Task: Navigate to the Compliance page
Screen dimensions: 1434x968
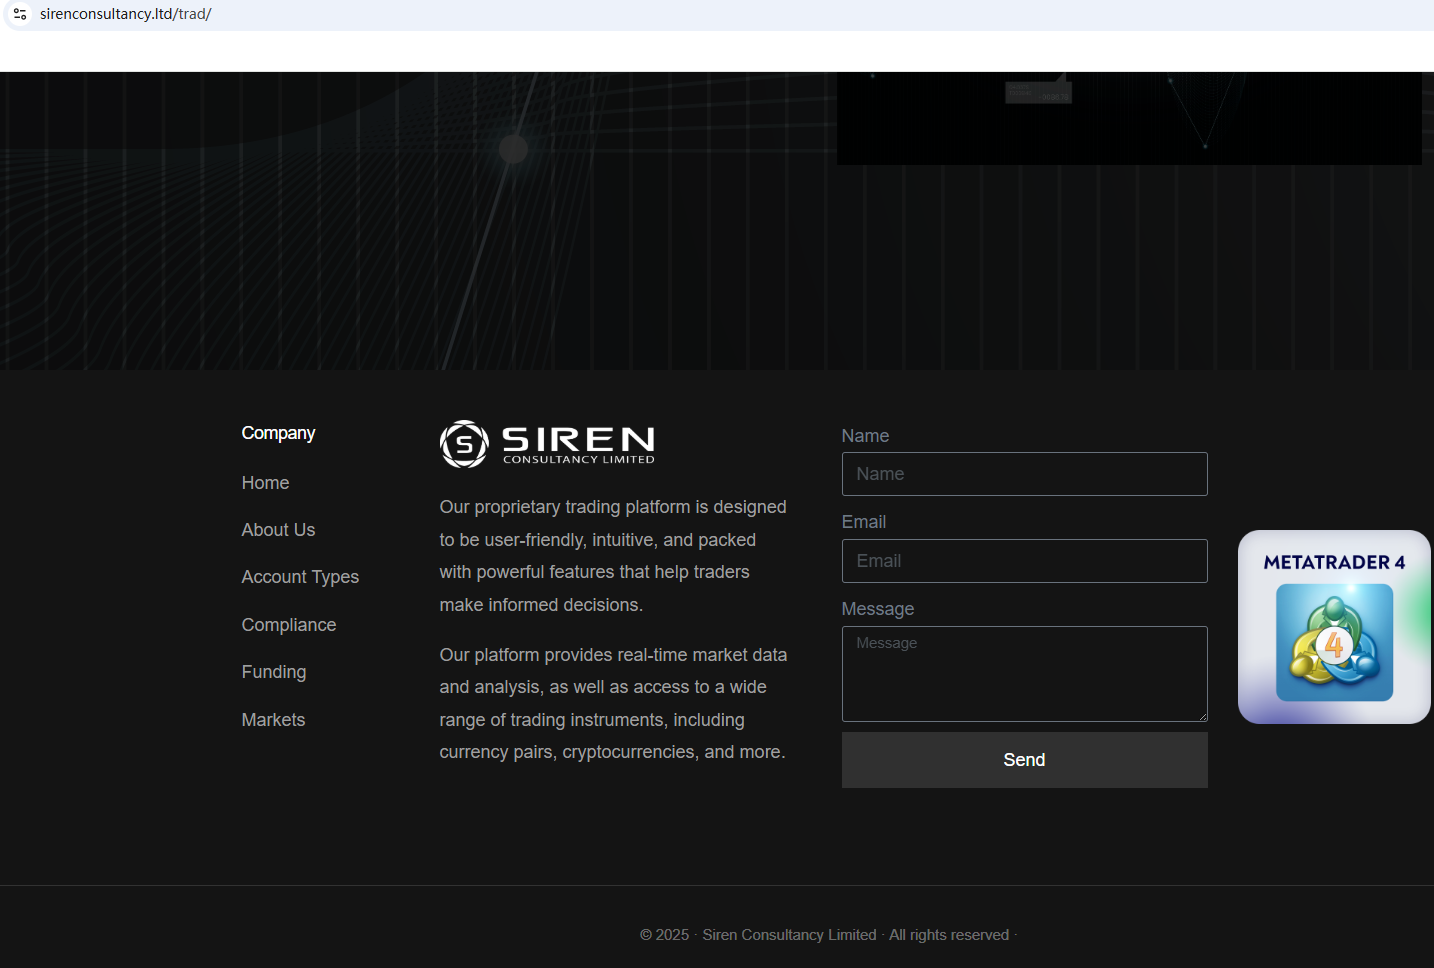Action: pos(289,625)
